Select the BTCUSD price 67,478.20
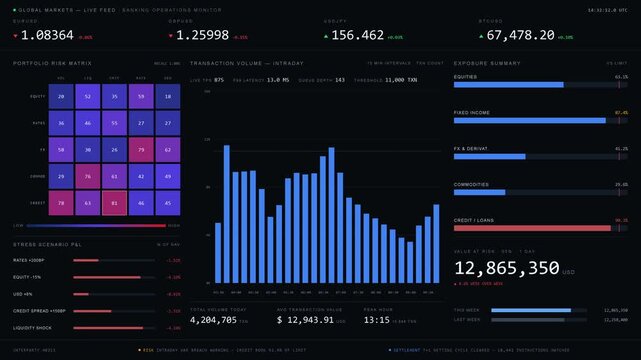641x360 pixels. 520,36
